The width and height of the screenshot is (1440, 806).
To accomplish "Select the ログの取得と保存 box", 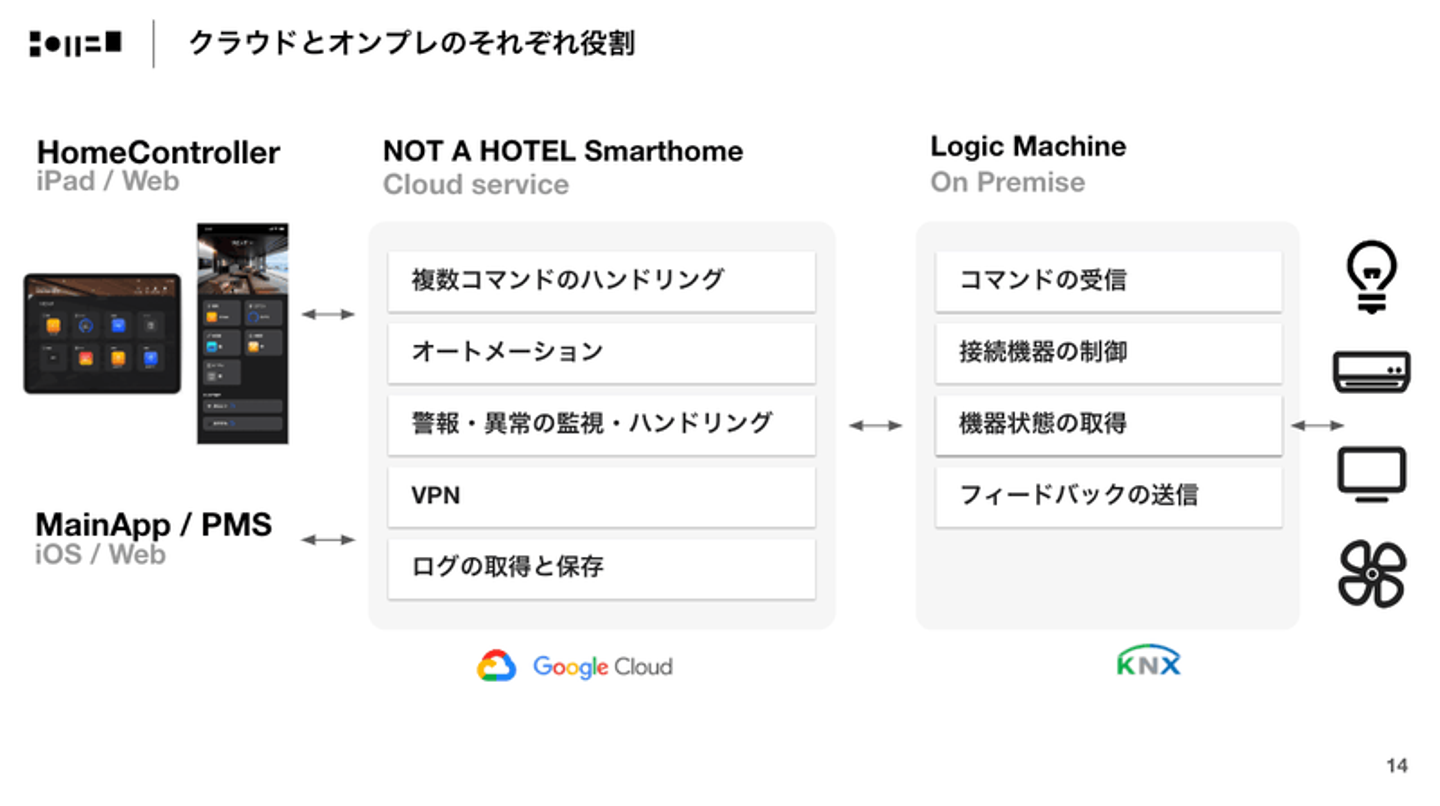I will pos(601,568).
